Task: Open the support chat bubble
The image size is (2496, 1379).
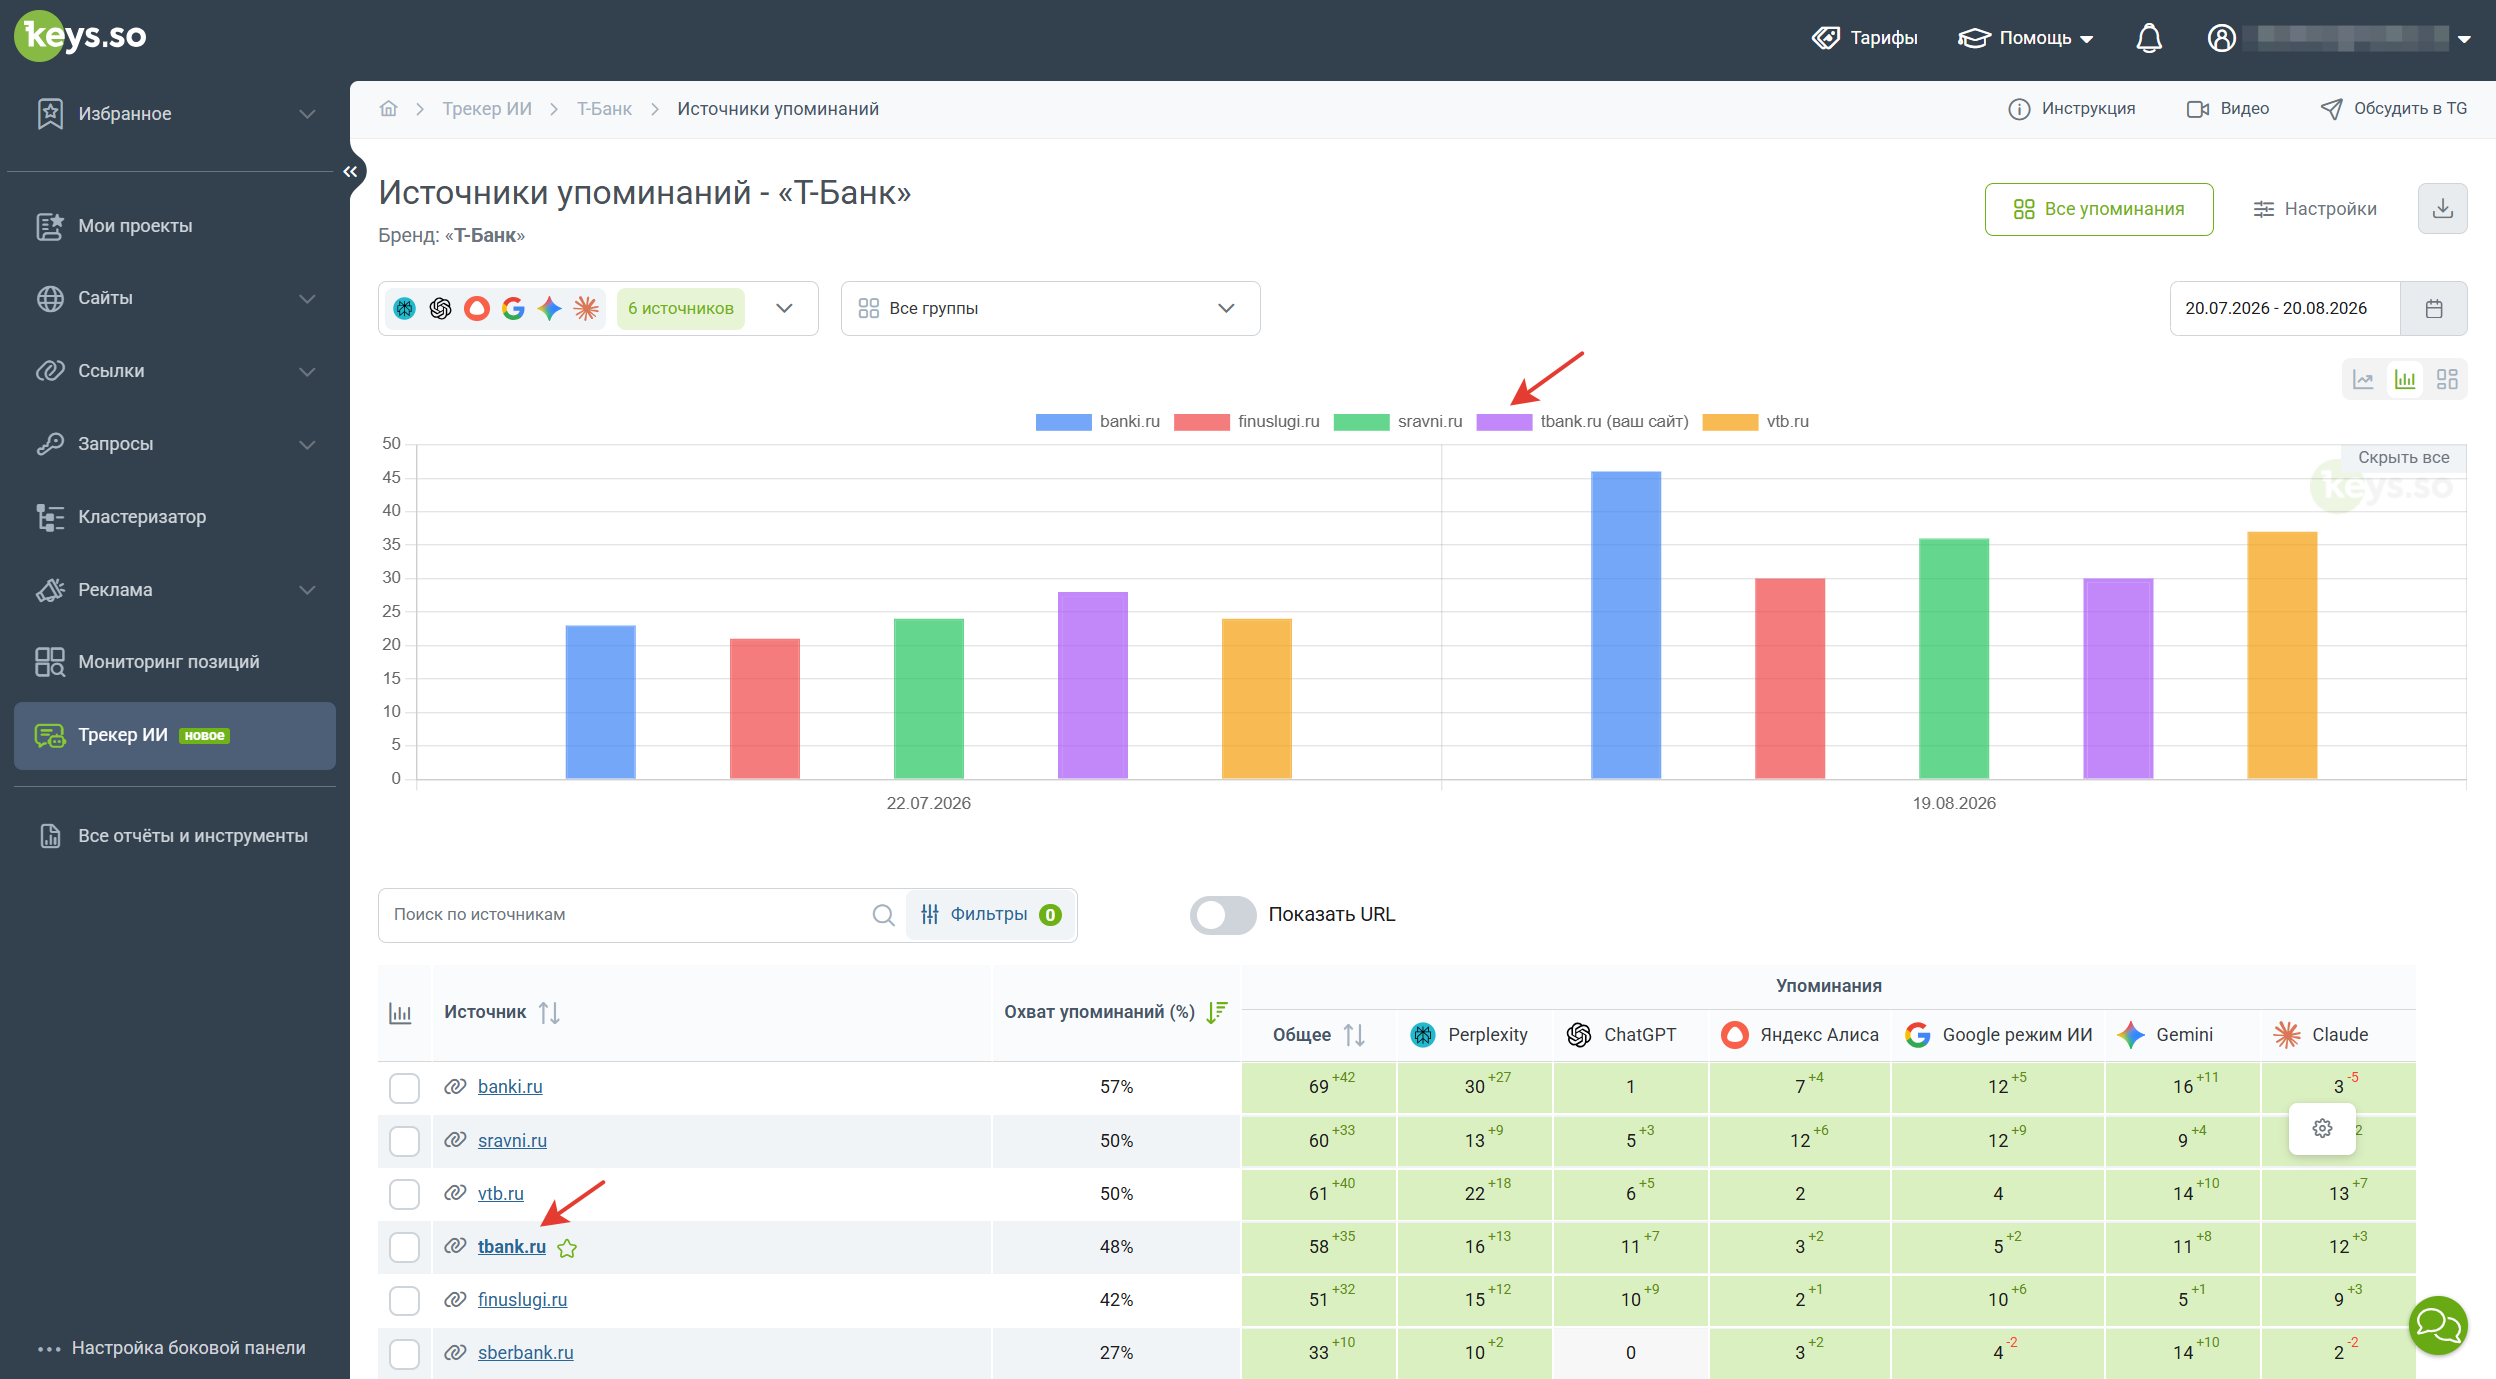Action: click(2438, 1325)
